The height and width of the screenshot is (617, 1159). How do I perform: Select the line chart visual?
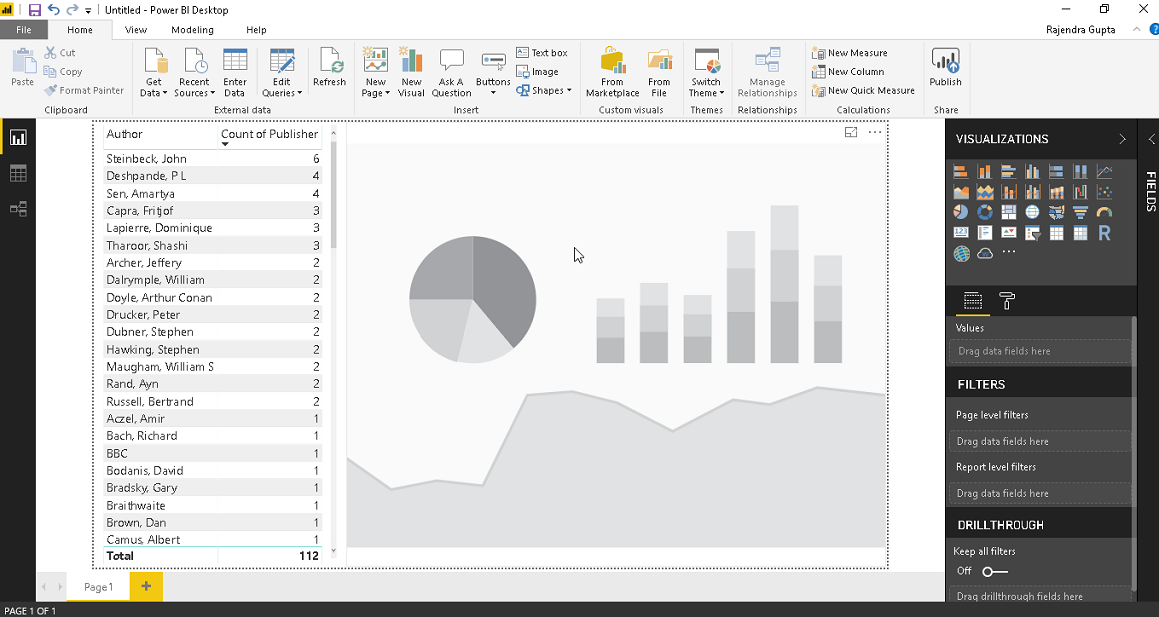1104,171
